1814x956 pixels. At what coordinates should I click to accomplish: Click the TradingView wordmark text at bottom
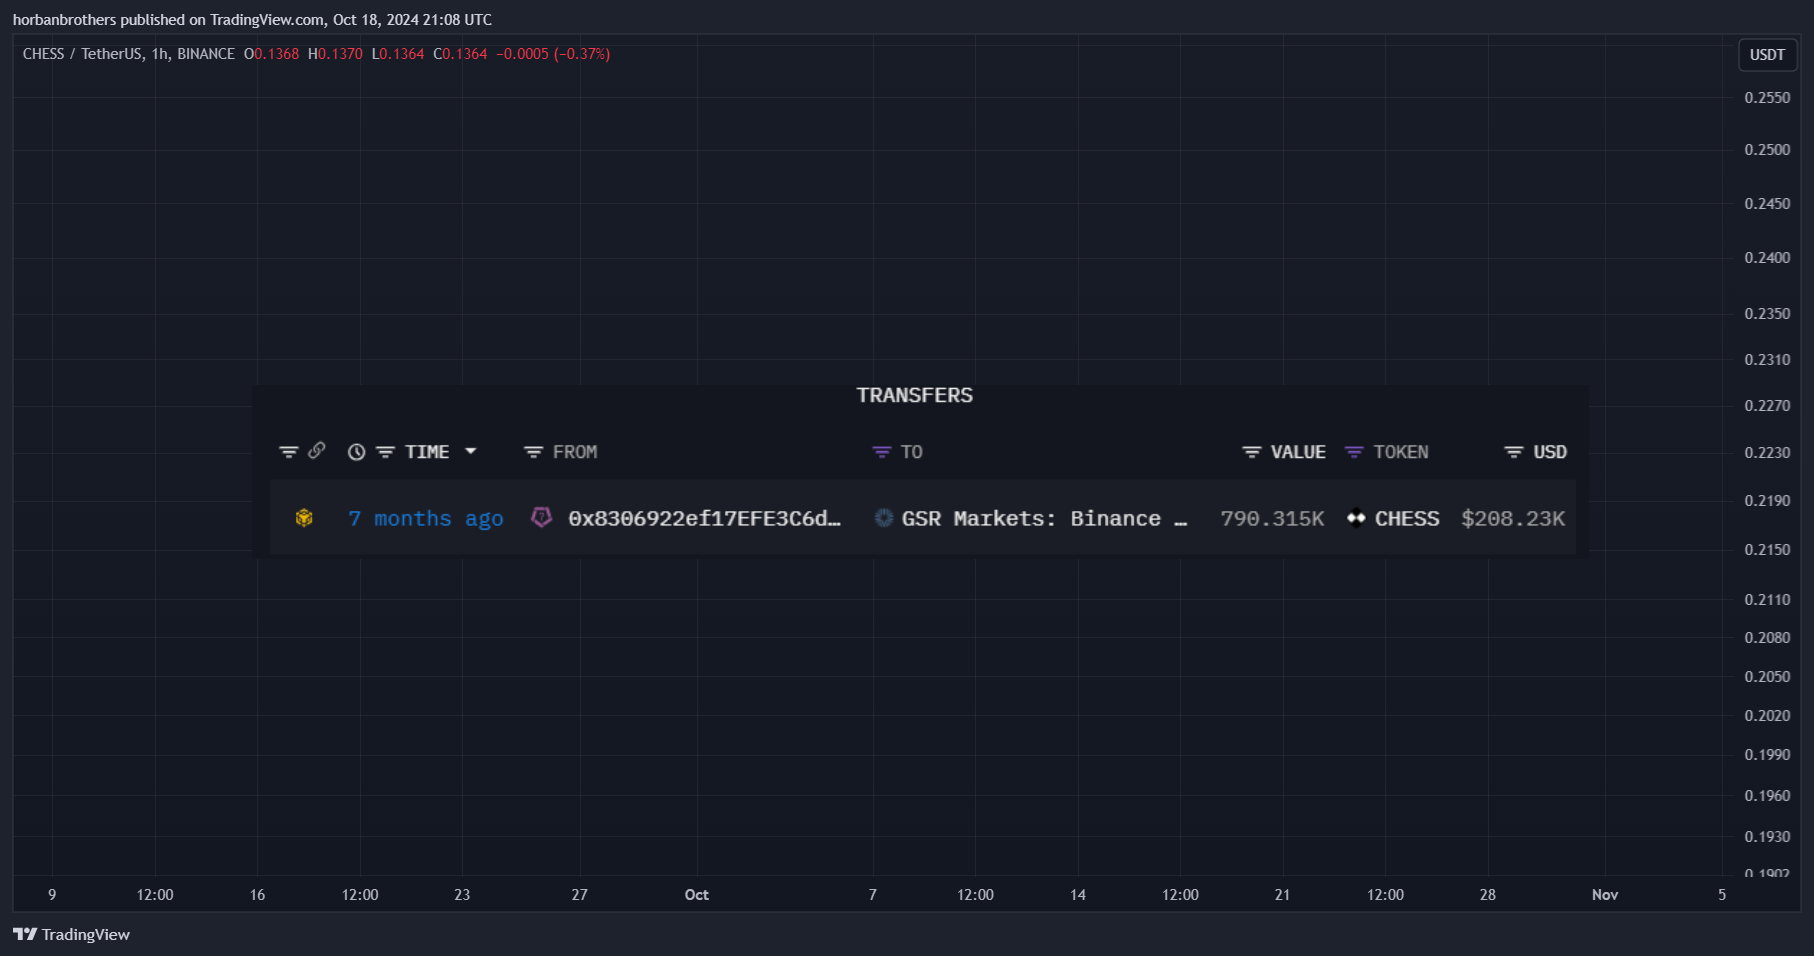tap(86, 934)
